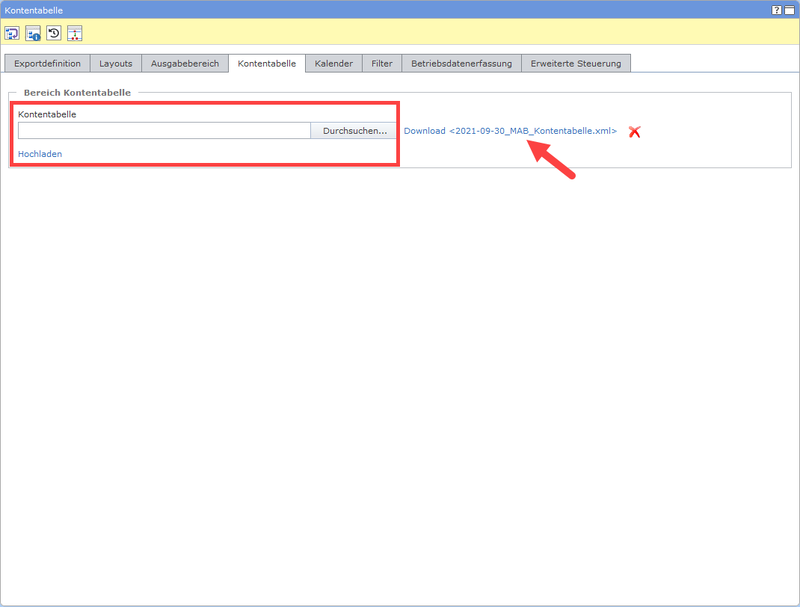Click the toolbar icon with blue info badge
This screenshot has width=800, height=607.
tap(33, 33)
